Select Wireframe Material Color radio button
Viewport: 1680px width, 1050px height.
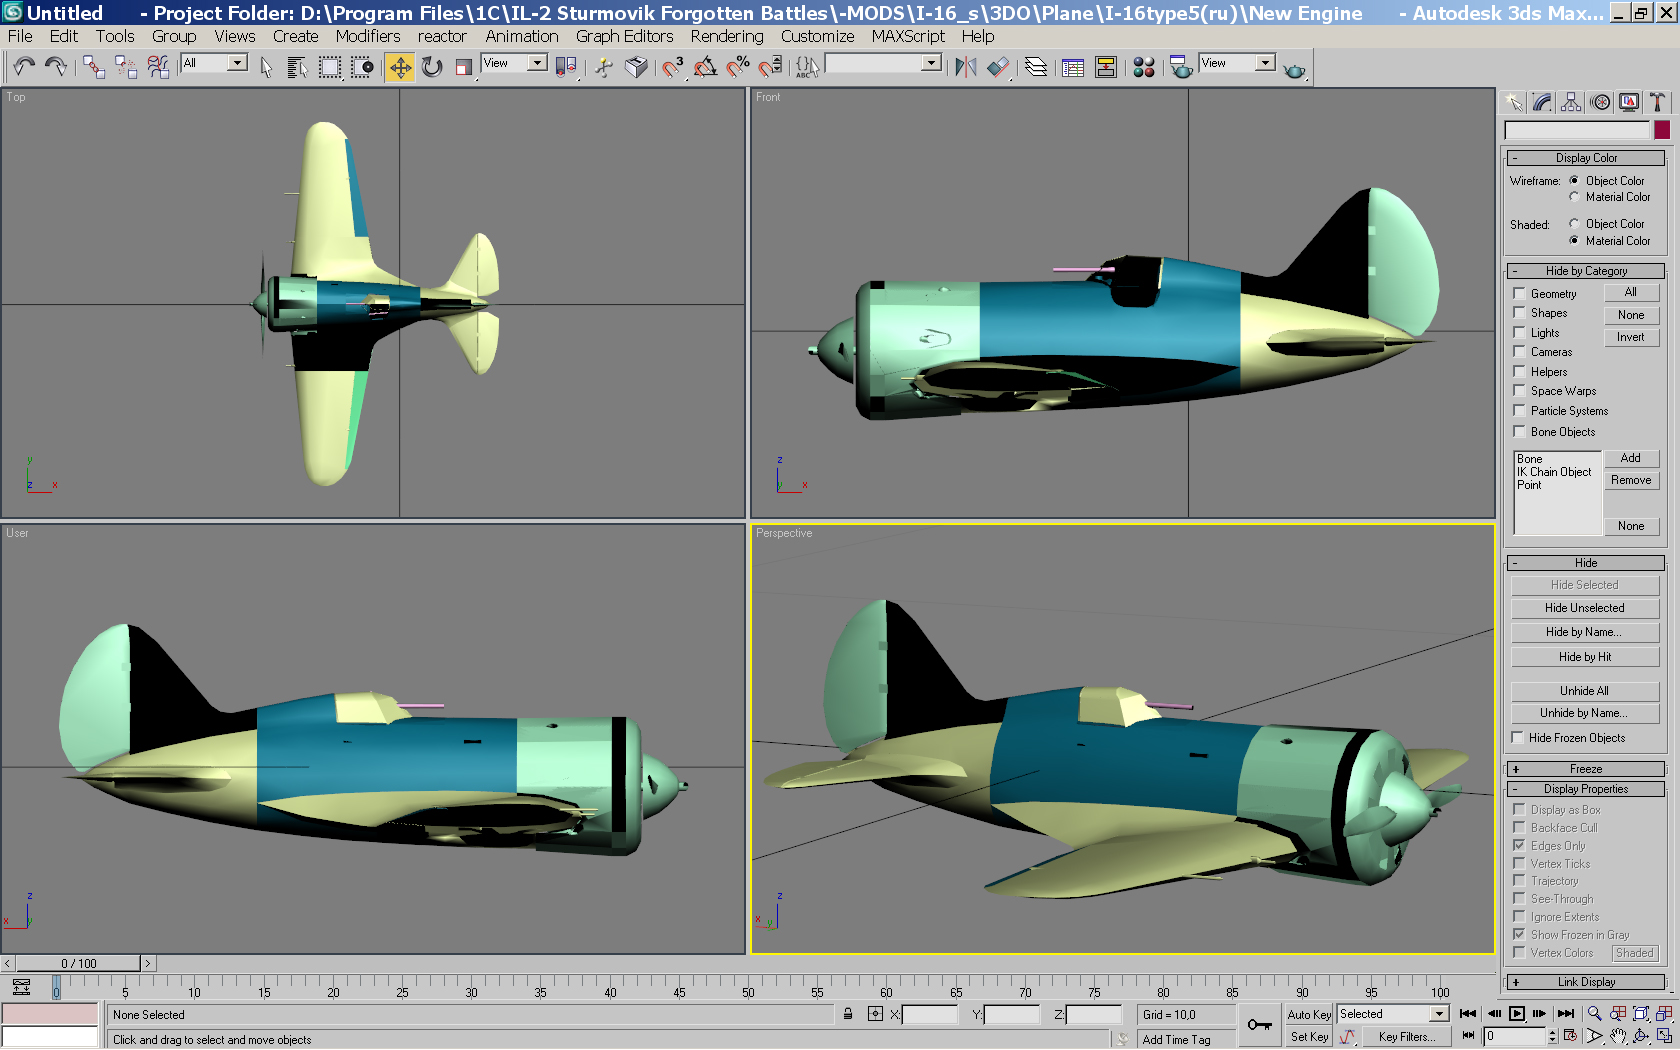click(1574, 197)
